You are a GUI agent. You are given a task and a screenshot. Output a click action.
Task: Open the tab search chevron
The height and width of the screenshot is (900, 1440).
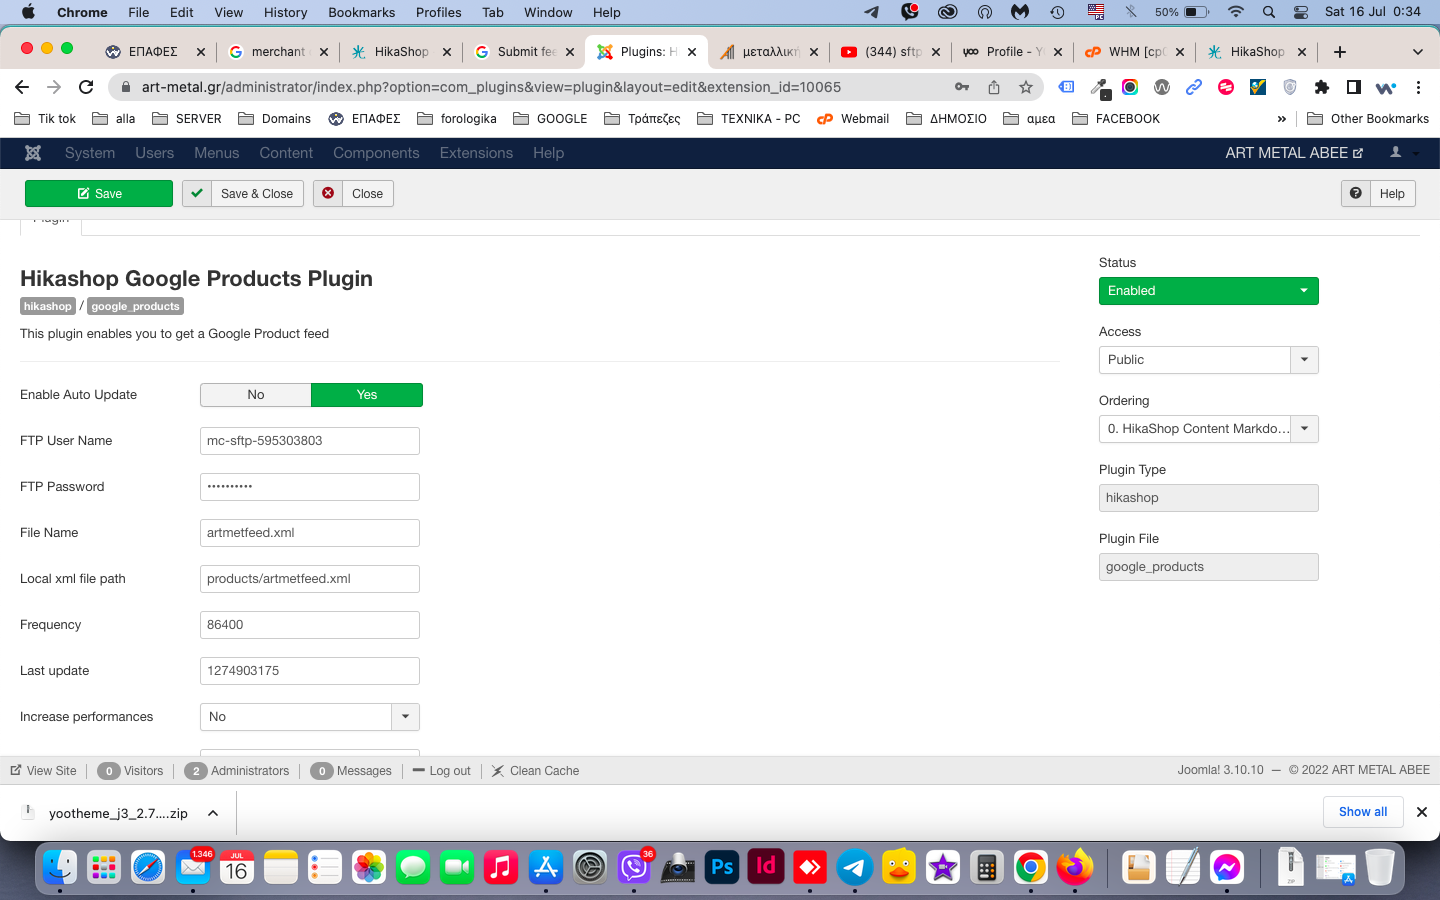1417,52
